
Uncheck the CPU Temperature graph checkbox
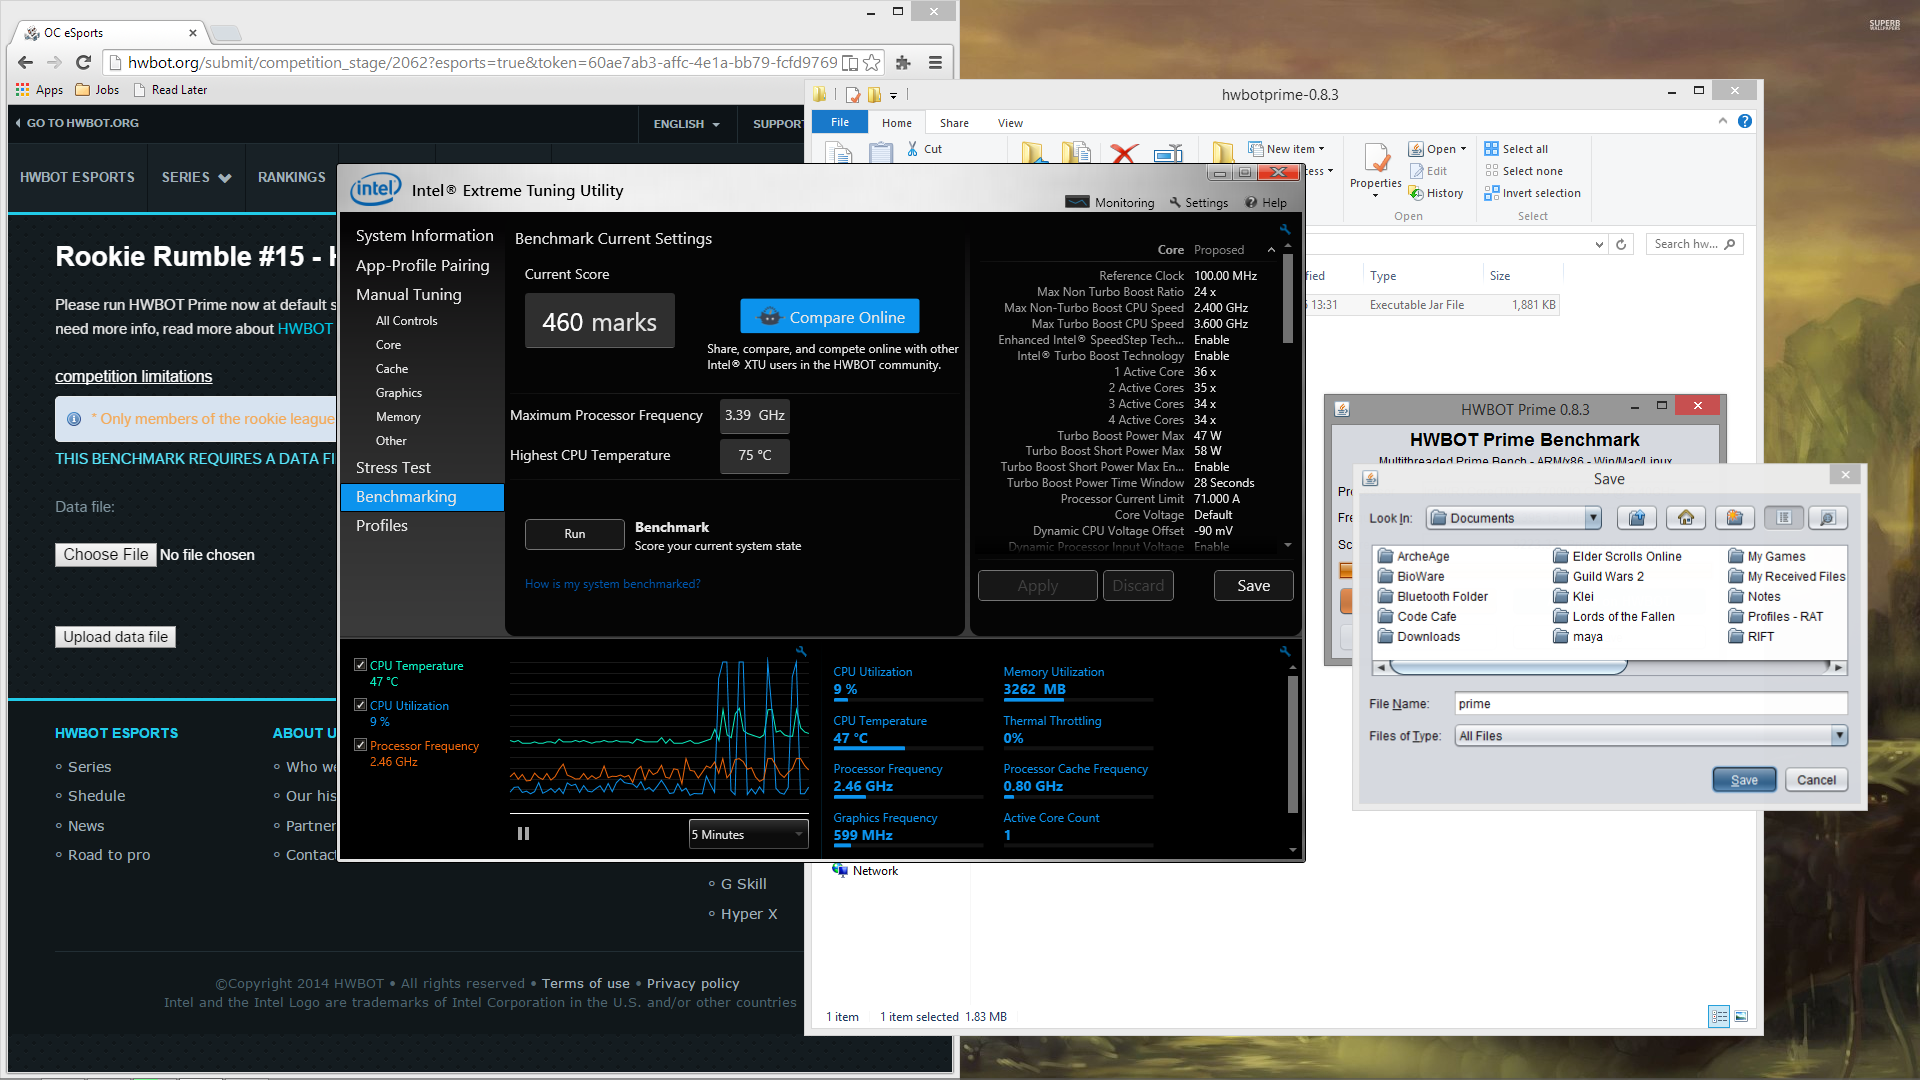[361, 665]
